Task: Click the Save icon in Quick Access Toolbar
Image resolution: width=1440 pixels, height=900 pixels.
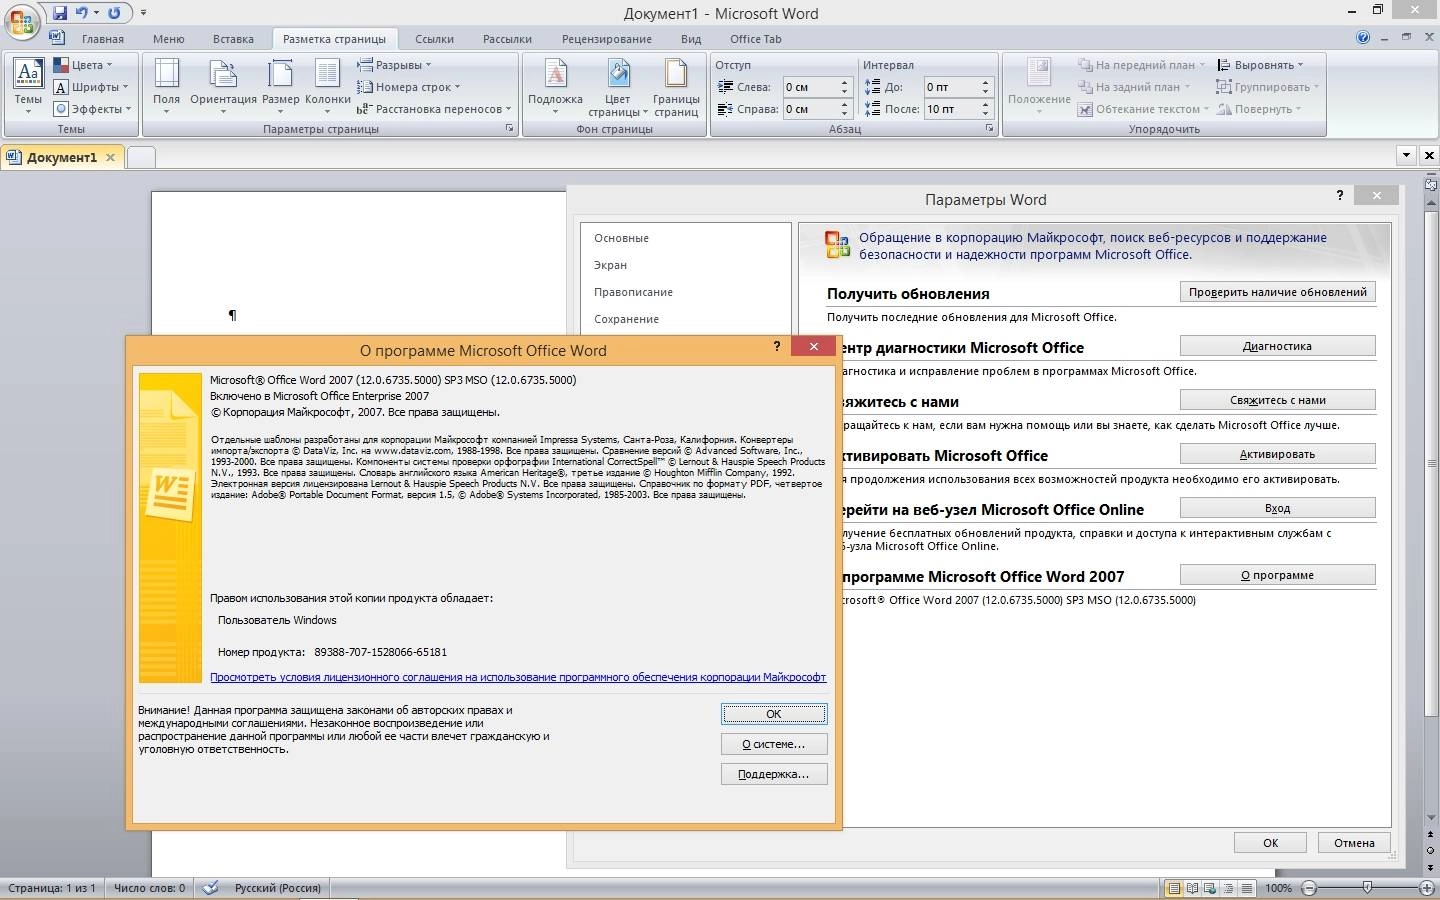Action: [x=60, y=13]
